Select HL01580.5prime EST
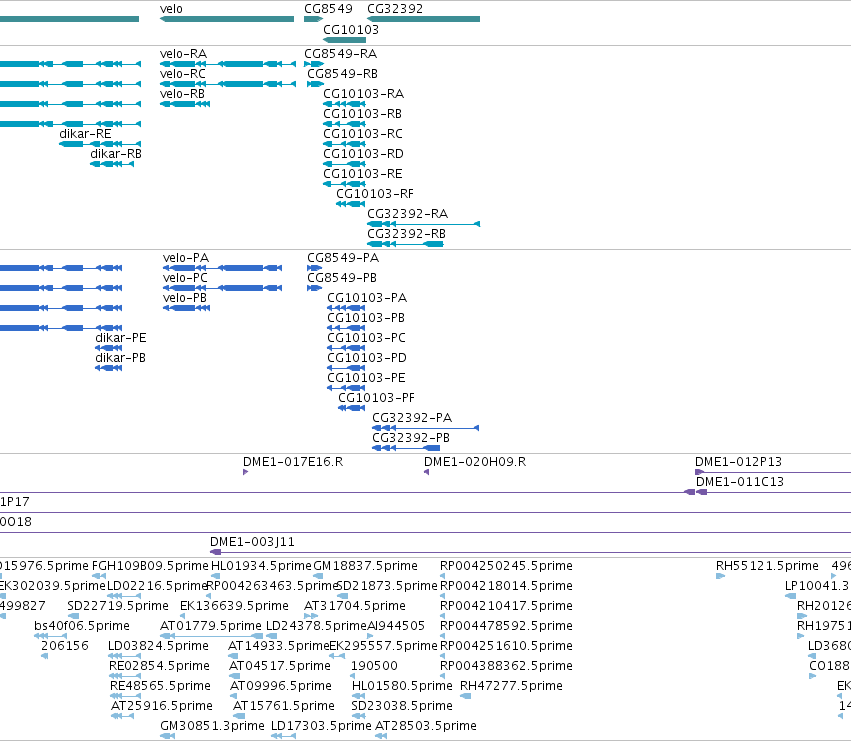 point(402,687)
